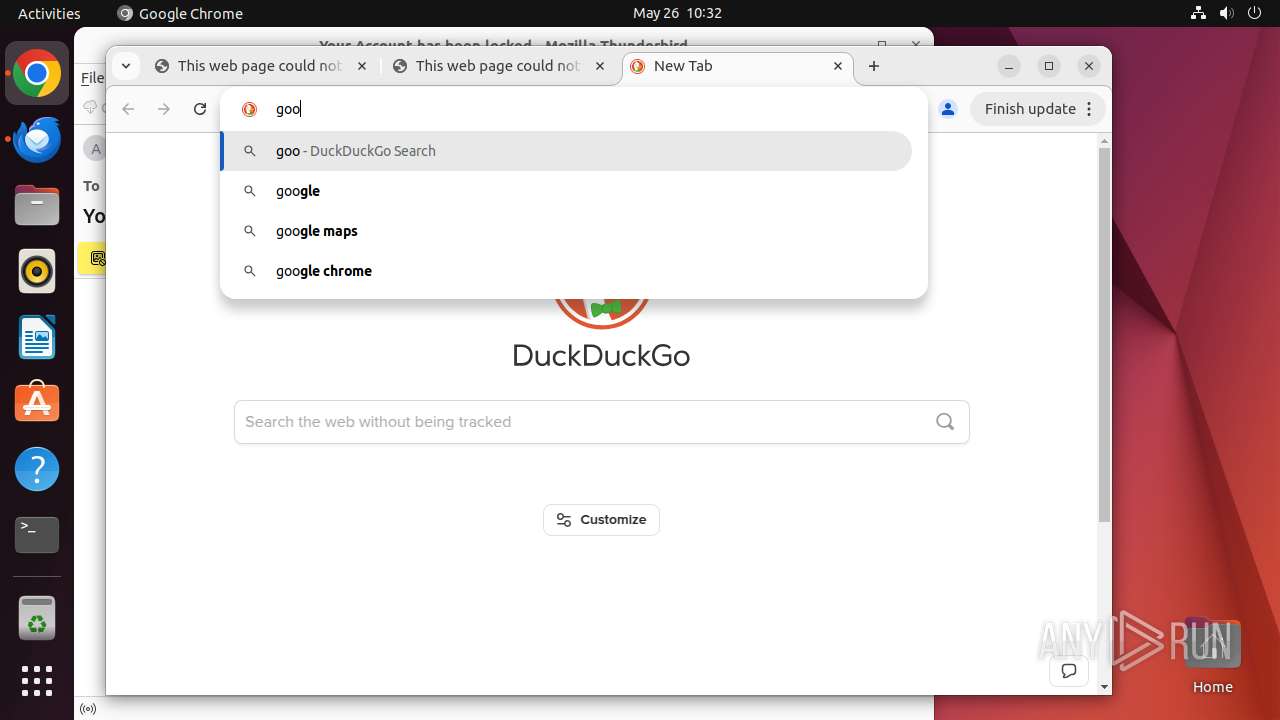Screen dimensions: 1280x720
Task: Open Chrome profile avatar menu
Action: [948, 109]
